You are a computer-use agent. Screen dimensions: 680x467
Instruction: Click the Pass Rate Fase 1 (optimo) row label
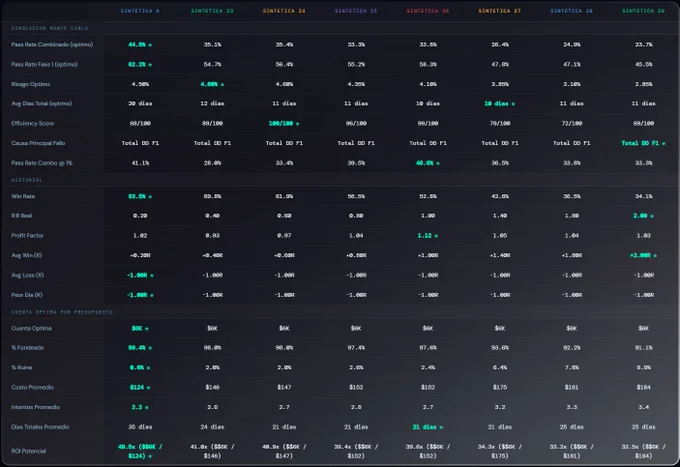[44, 65]
